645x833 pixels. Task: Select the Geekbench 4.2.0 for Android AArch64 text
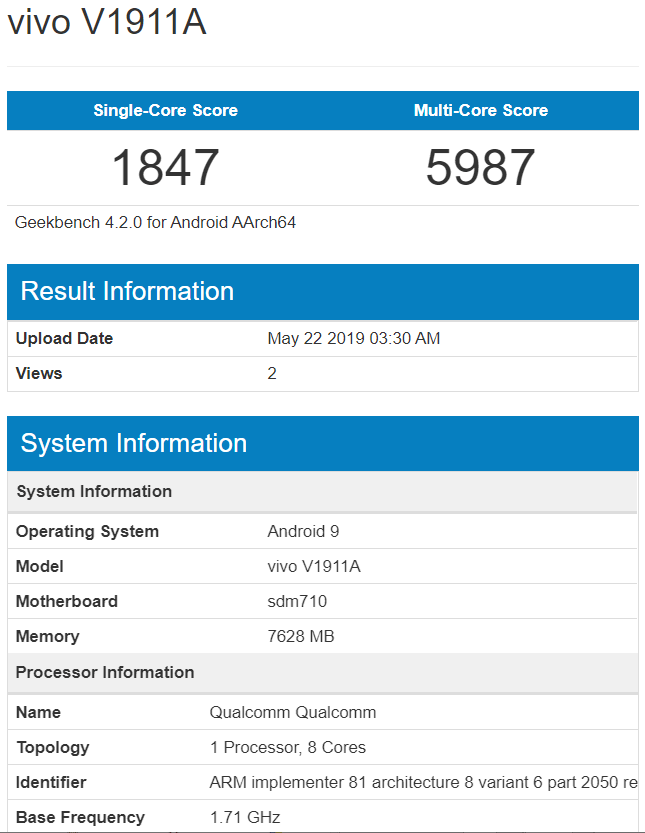click(x=155, y=222)
